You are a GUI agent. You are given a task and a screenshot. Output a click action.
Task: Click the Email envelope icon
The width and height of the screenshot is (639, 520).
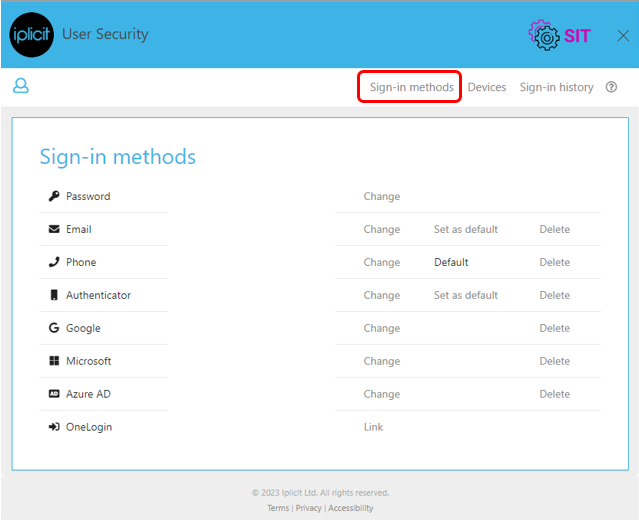[54, 229]
